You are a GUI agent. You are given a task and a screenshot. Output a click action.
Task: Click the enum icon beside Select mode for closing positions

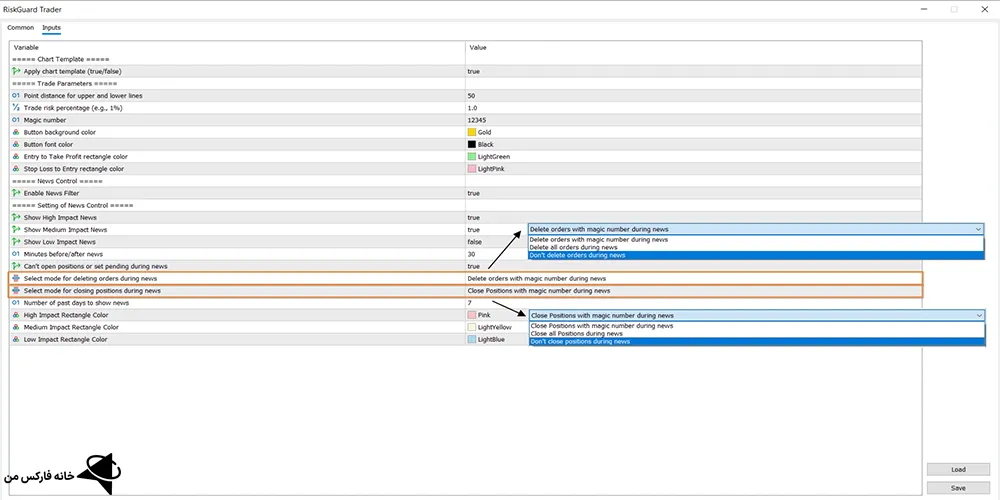[16, 291]
